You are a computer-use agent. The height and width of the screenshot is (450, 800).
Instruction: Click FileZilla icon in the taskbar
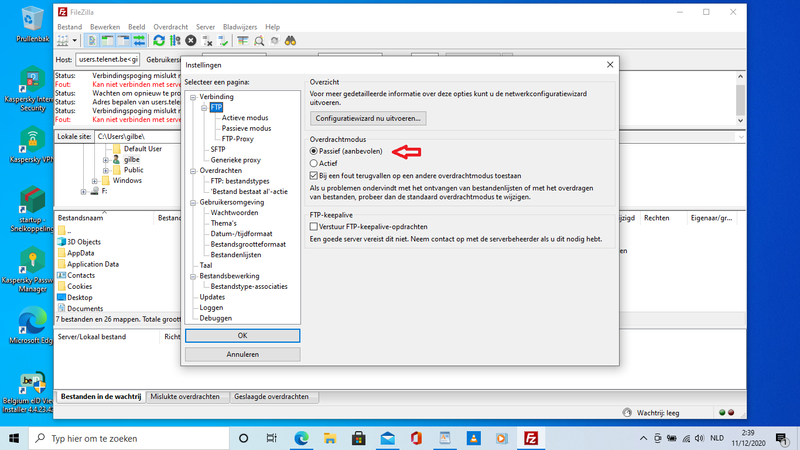(x=537, y=438)
